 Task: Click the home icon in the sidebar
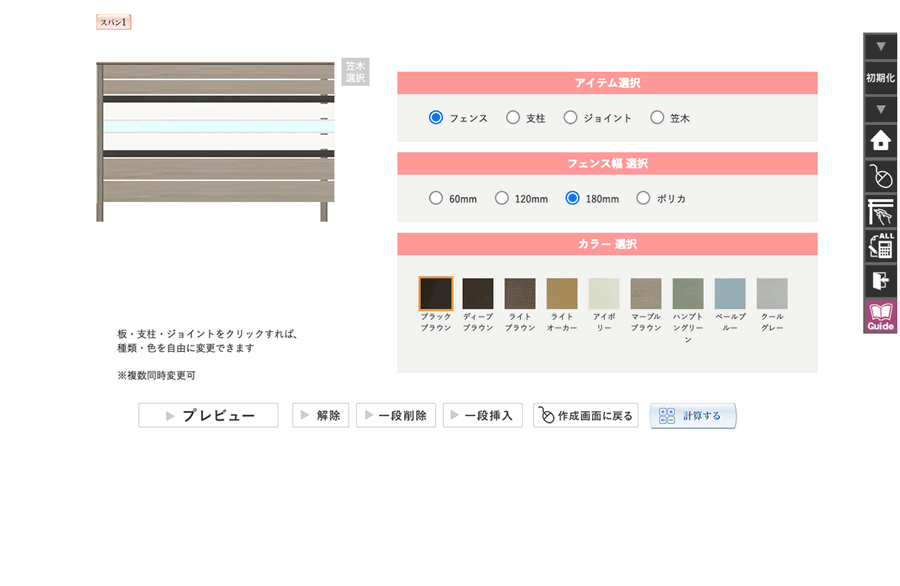coord(880,141)
